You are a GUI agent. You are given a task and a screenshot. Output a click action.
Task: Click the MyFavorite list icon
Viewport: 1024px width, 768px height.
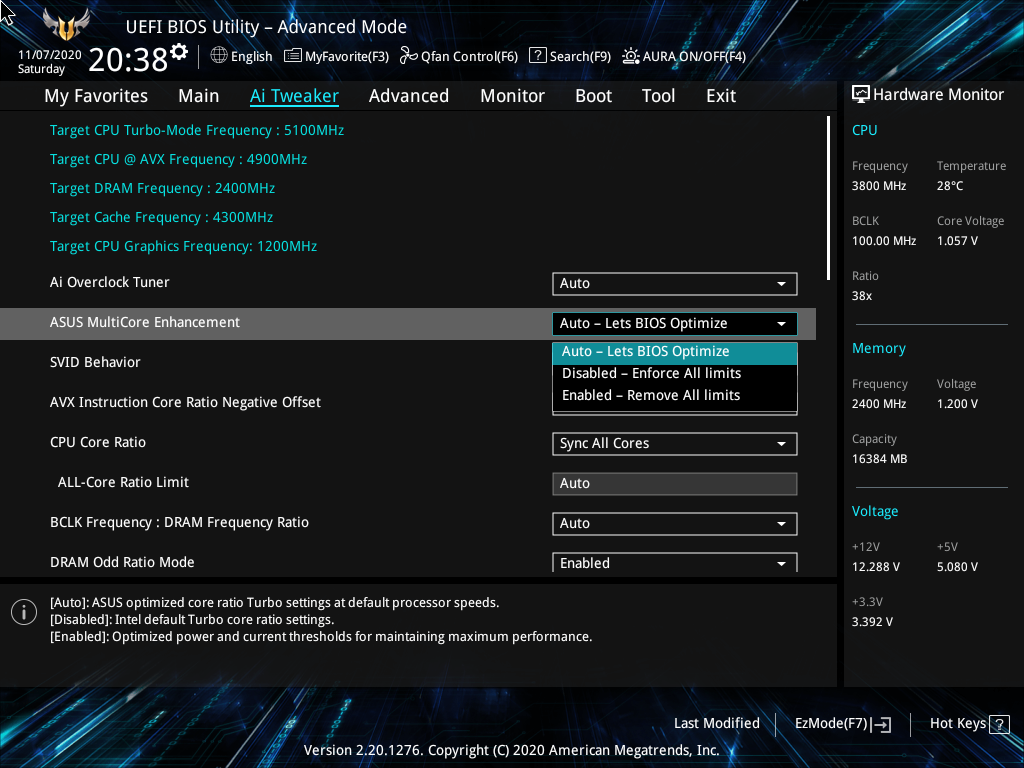click(x=293, y=56)
